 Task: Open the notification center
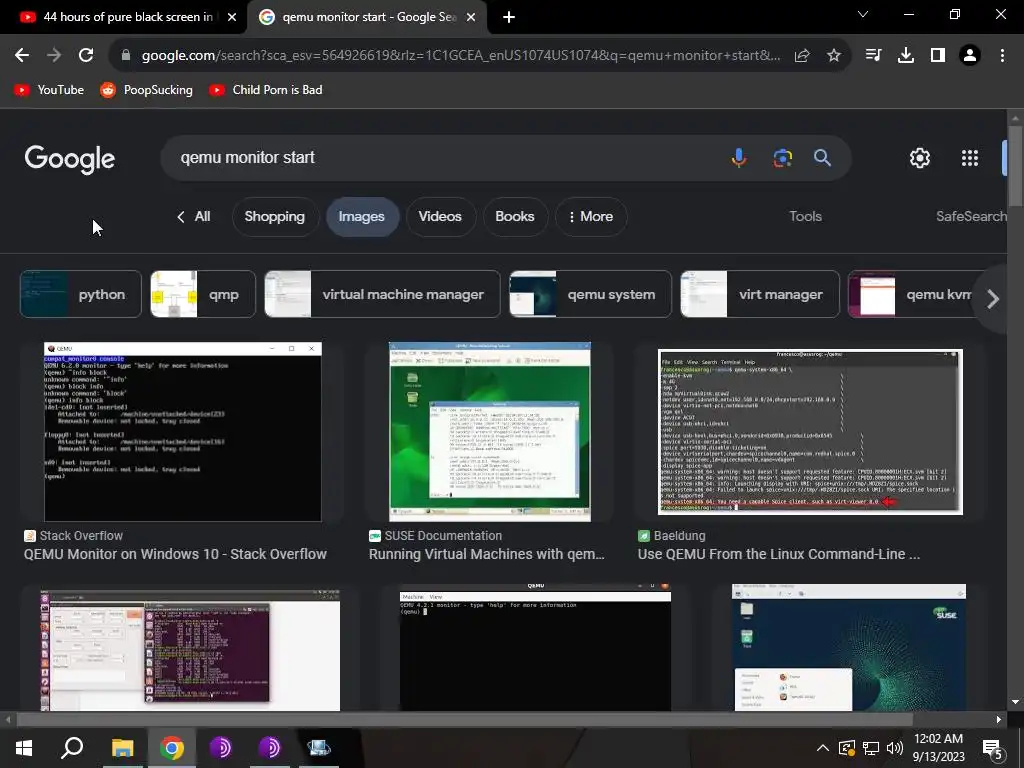click(x=993, y=748)
